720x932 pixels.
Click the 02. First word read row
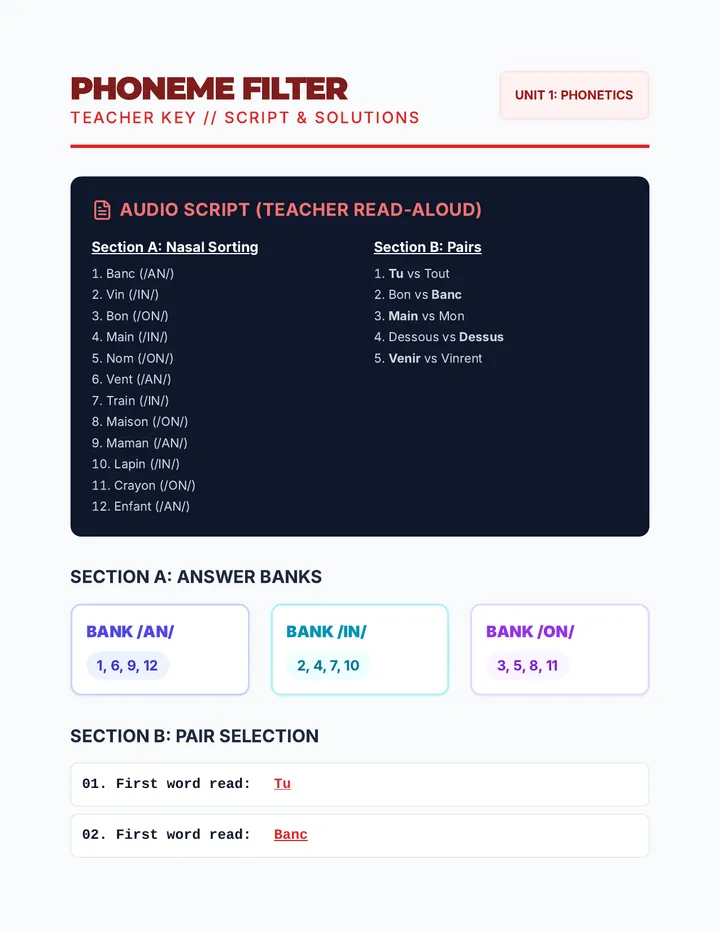[360, 836]
